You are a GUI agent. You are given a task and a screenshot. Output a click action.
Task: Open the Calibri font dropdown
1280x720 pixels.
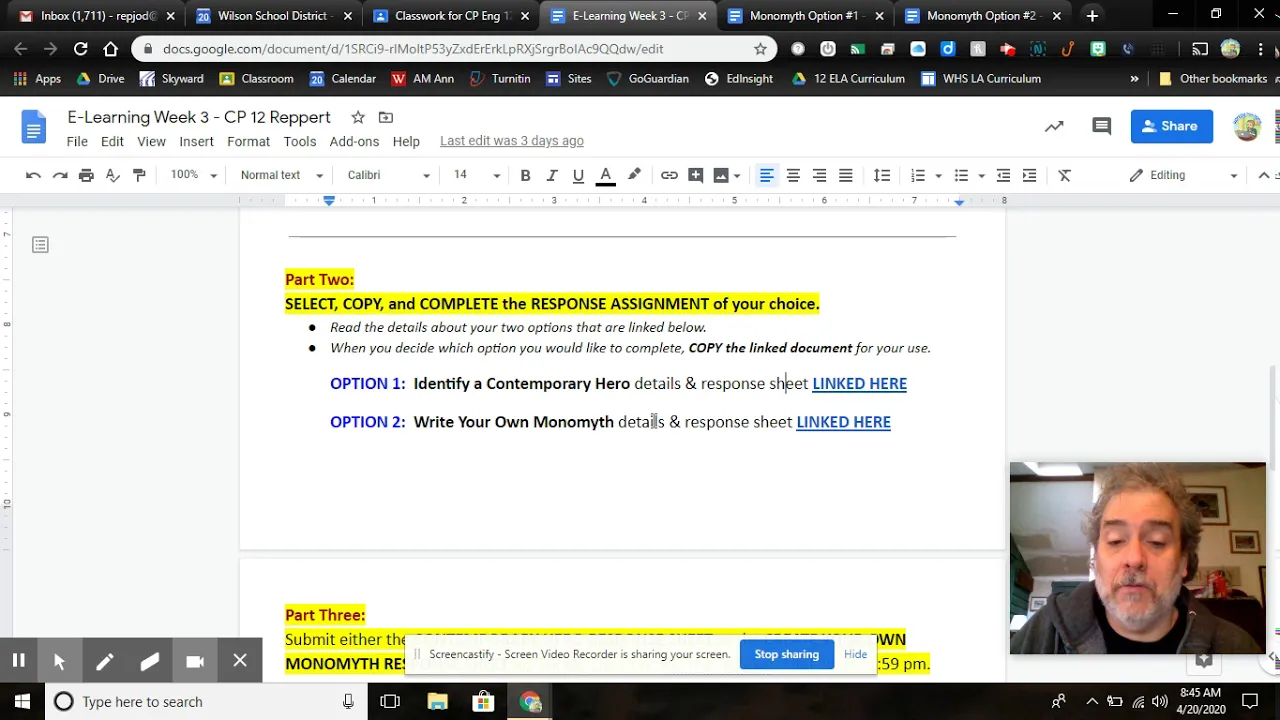(x=388, y=175)
